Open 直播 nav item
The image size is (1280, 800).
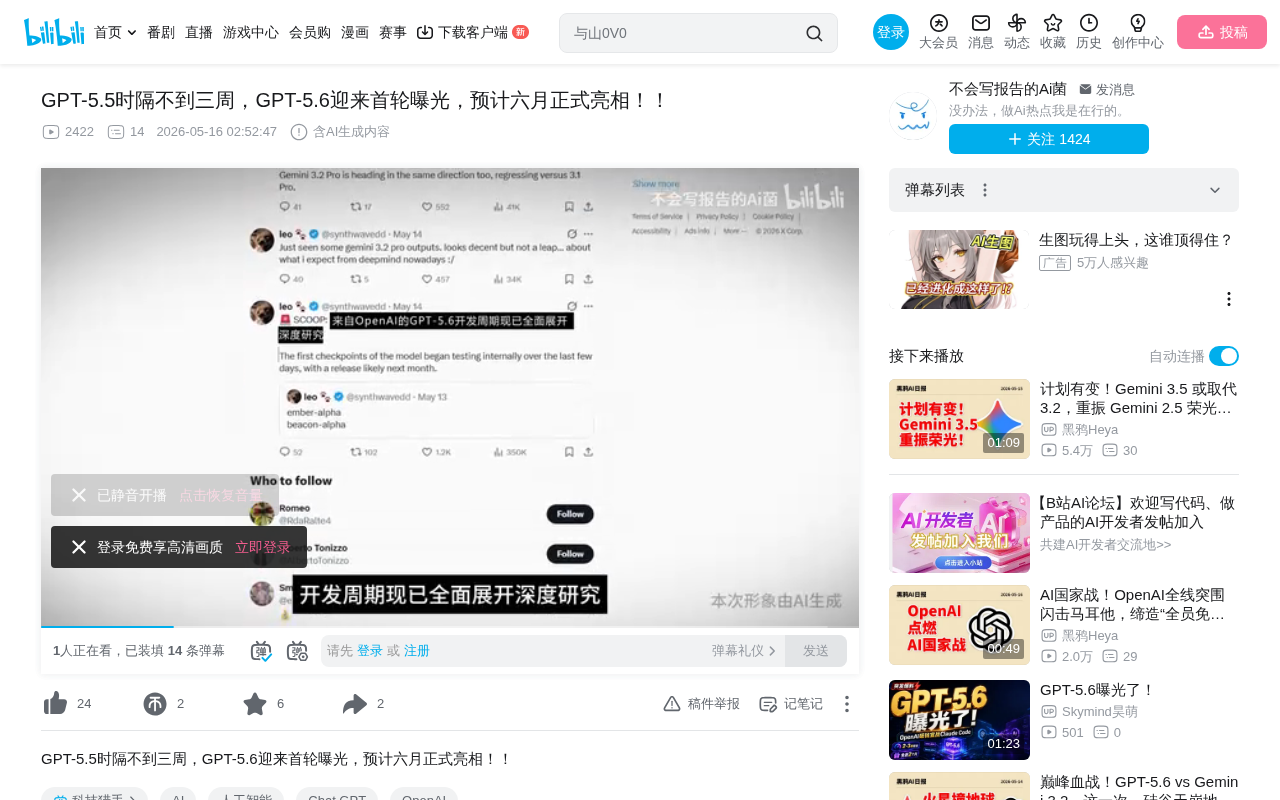199,32
